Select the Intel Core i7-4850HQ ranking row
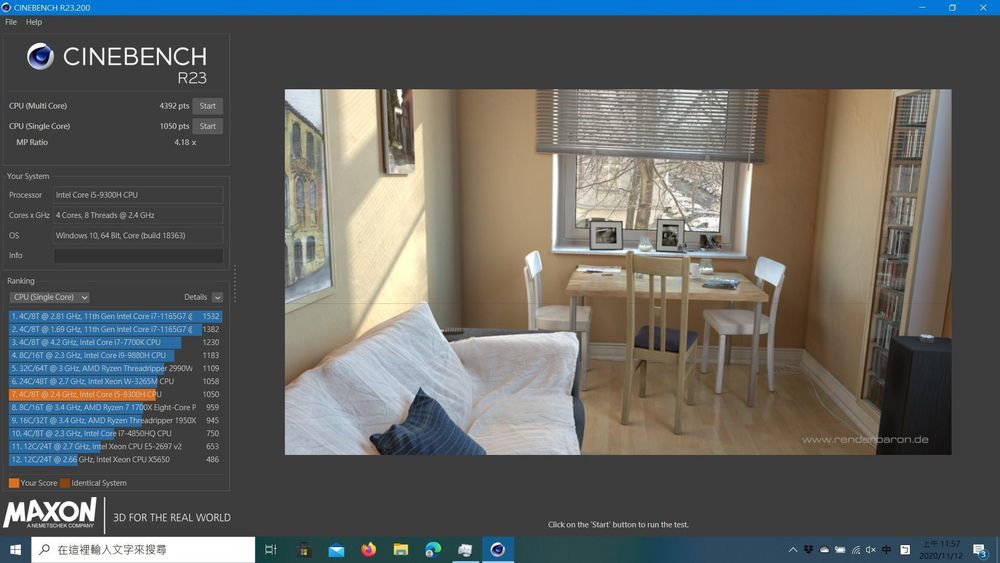1000x563 pixels. 115,434
